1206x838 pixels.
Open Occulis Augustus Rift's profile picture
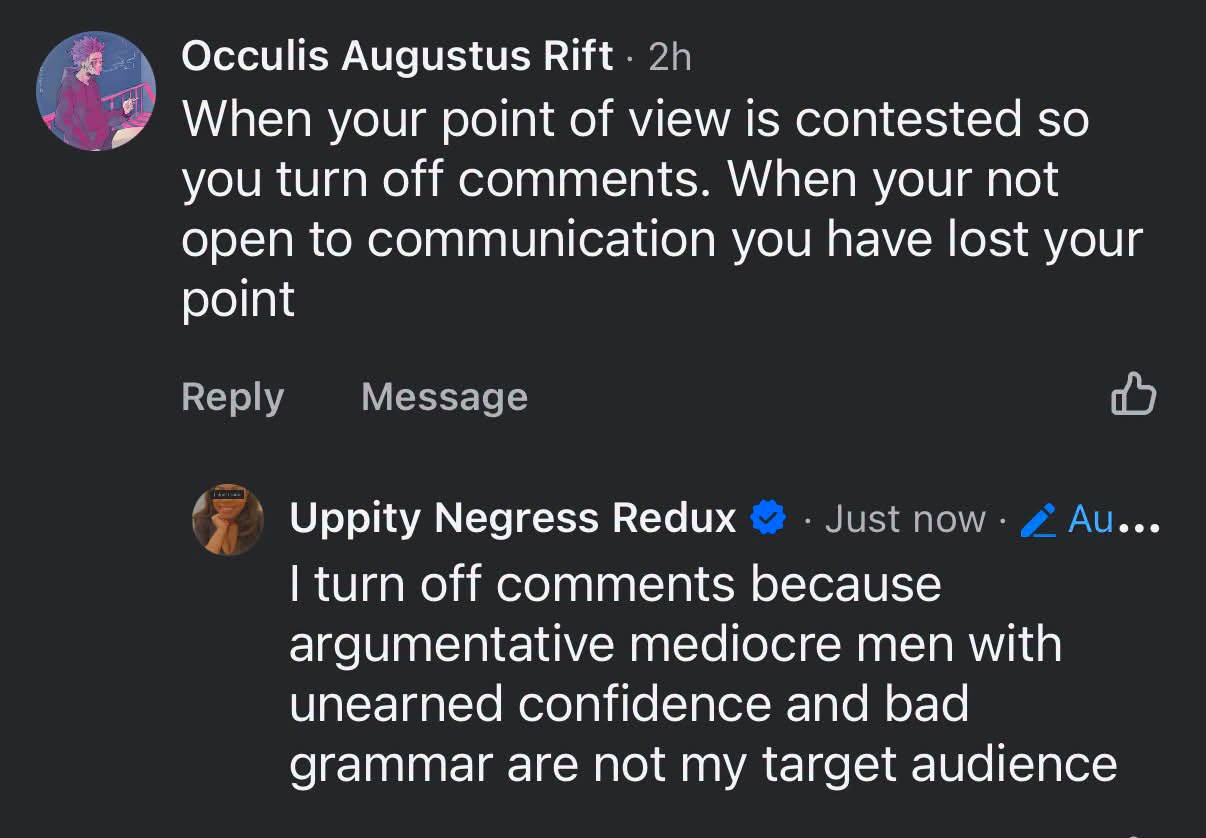click(96, 91)
